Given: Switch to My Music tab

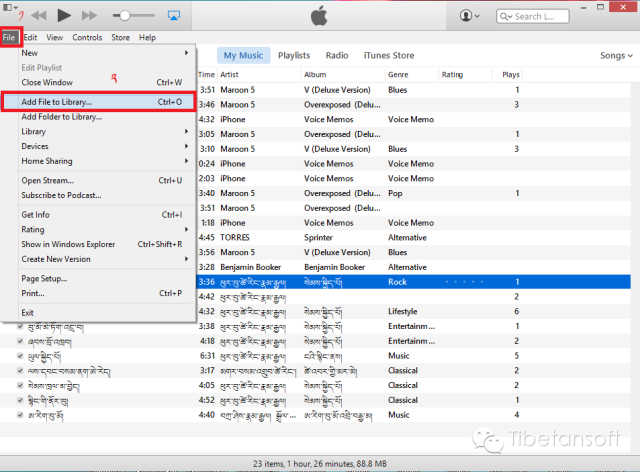Looking at the screenshot, I should [243, 56].
